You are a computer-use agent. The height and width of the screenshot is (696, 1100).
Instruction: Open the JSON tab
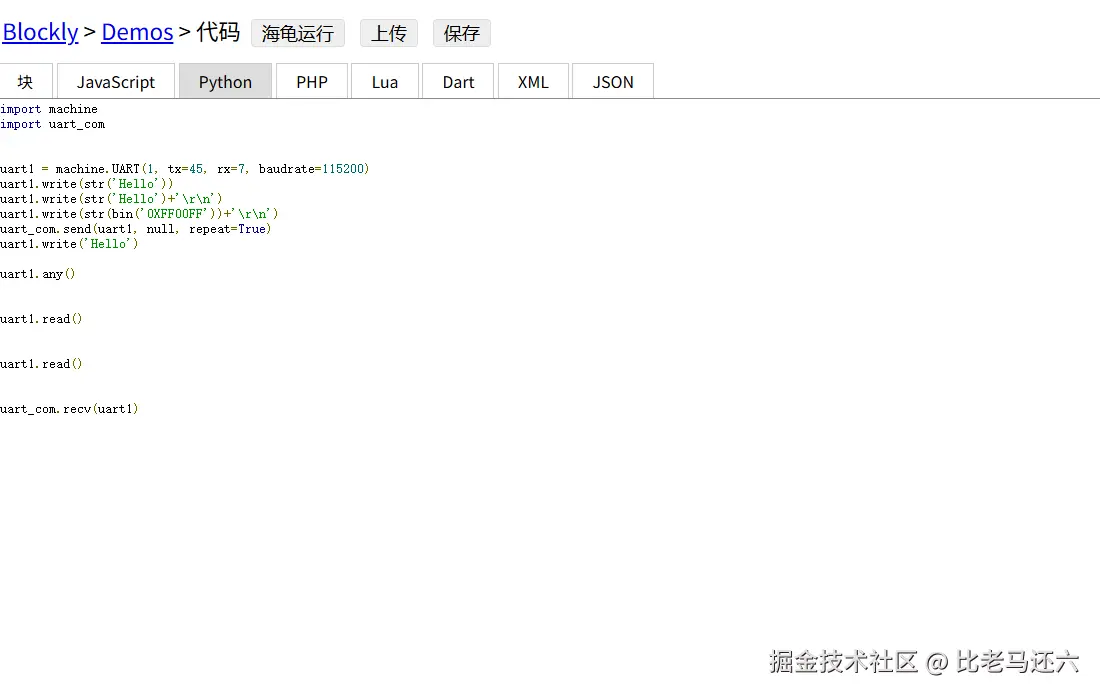(612, 81)
